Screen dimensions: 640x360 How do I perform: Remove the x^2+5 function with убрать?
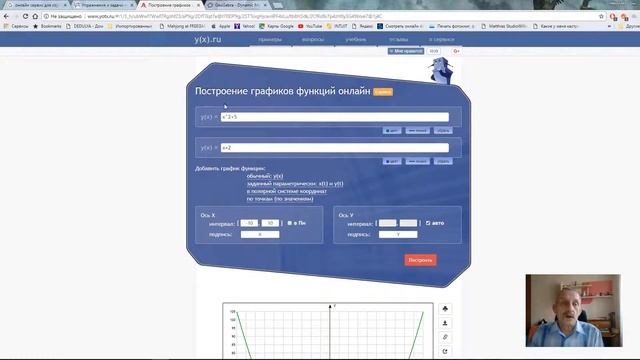click(443, 131)
